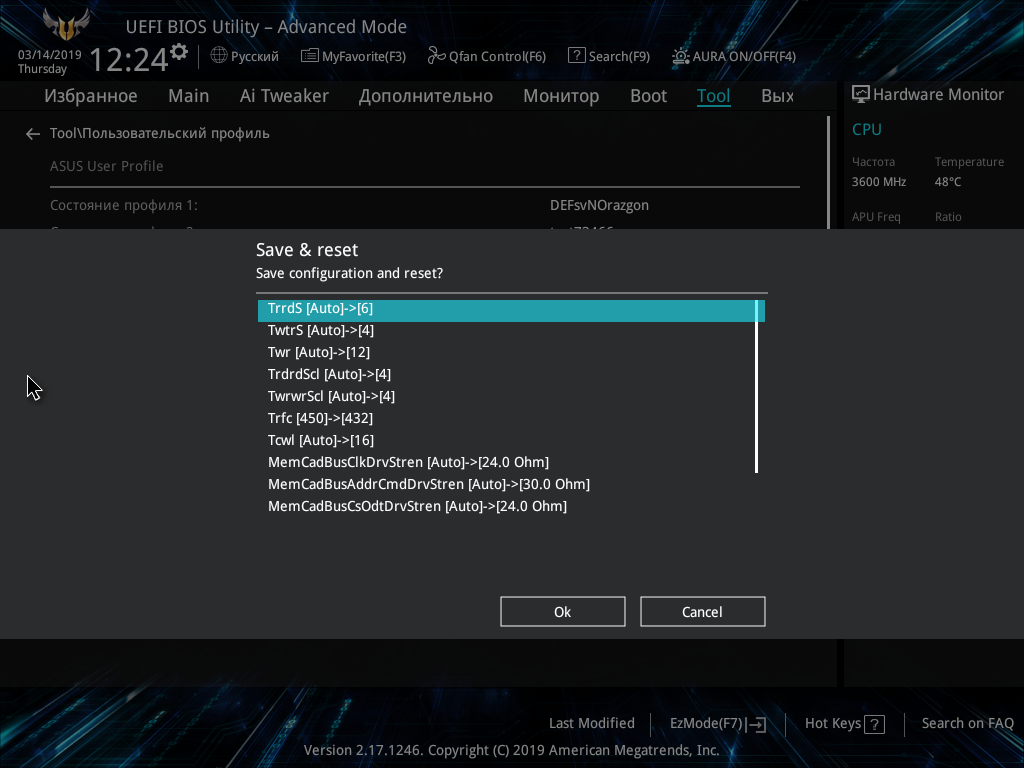Click the back arrow beside Tool path

coord(33,134)
